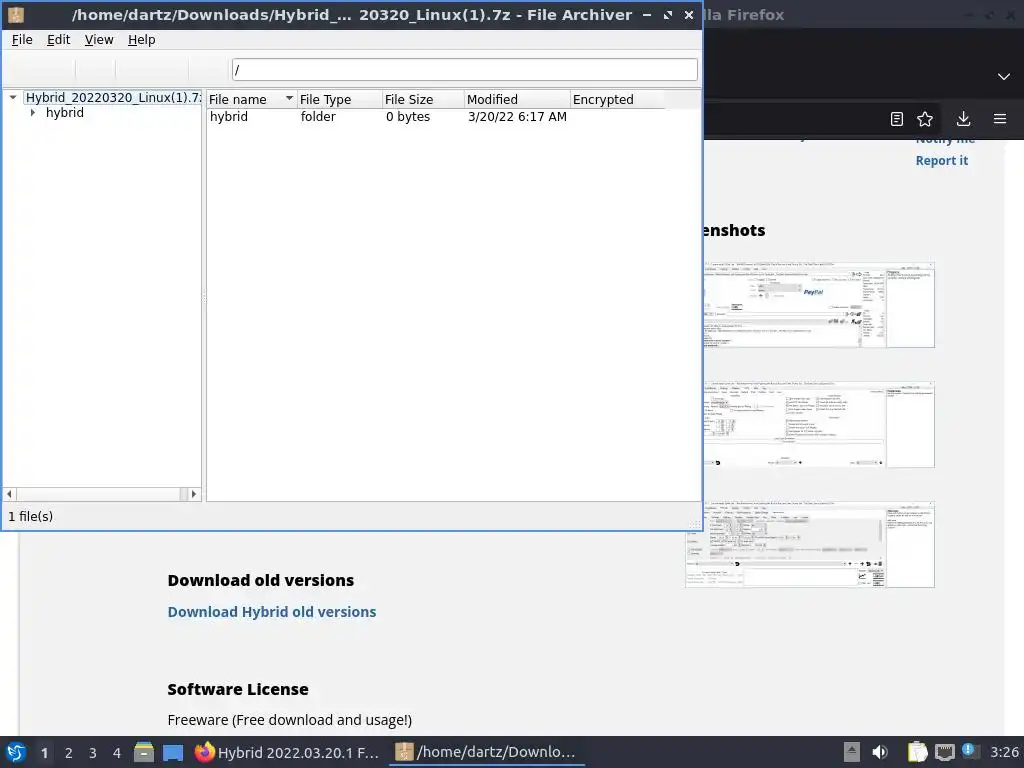1024x768 pixels.
Task: Click the tree pane horizontal scrollbar track
Action: pos(102,494)
